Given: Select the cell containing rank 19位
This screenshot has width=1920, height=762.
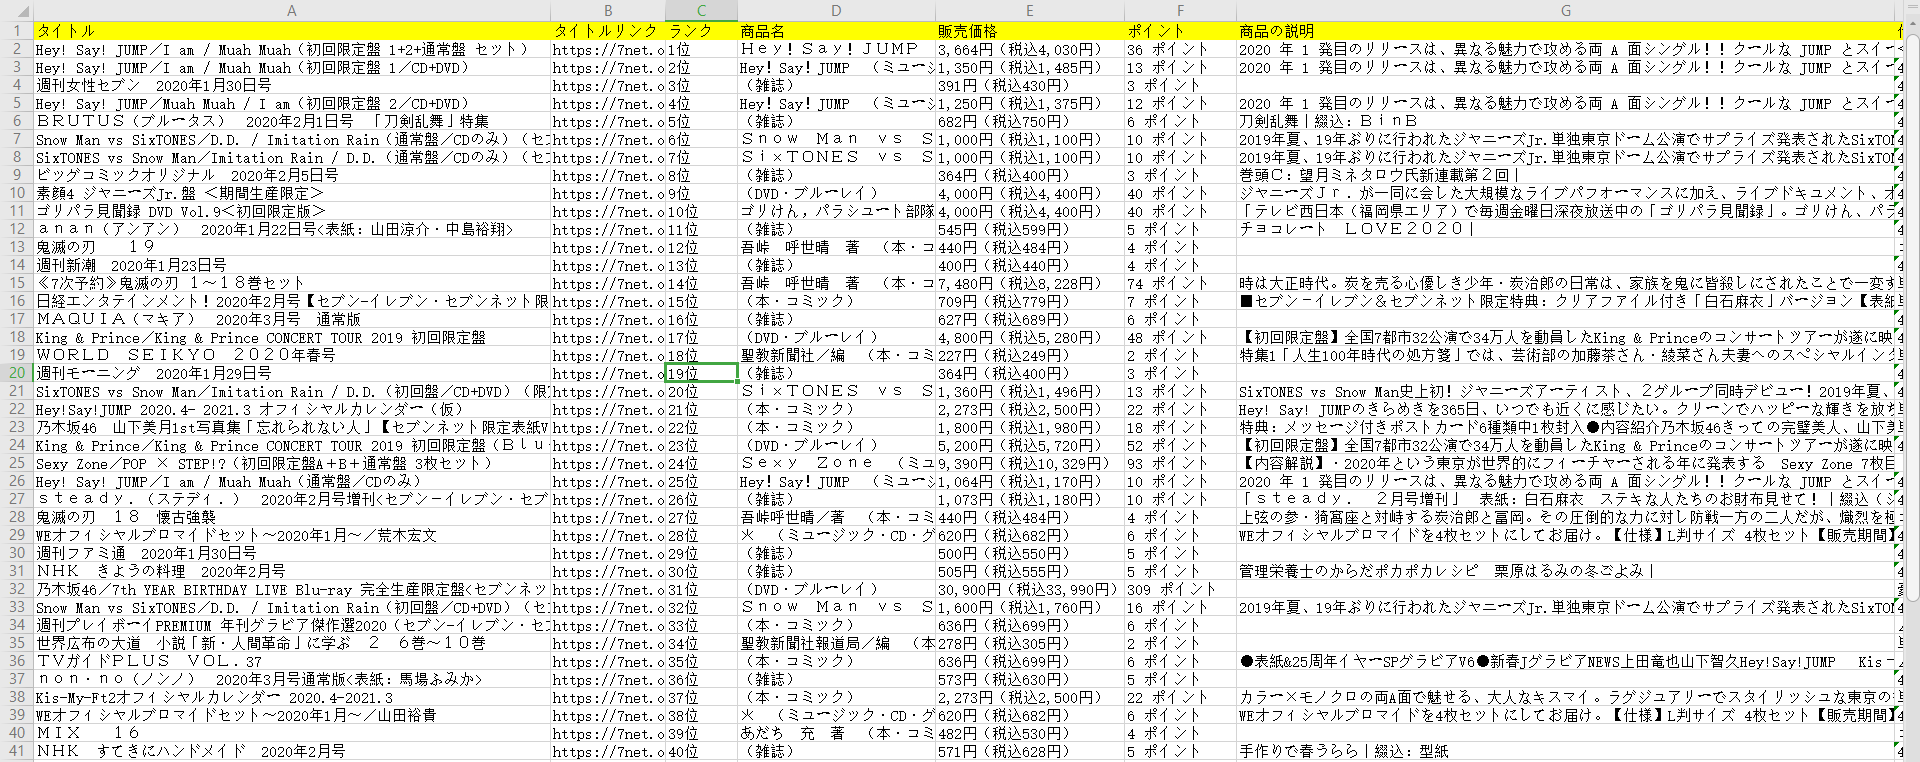Looking at the screenshot, I should pos(701,373).
